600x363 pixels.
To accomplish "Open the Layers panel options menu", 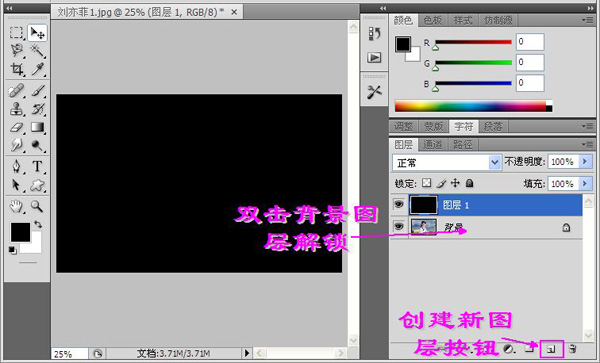I will 587,144.
